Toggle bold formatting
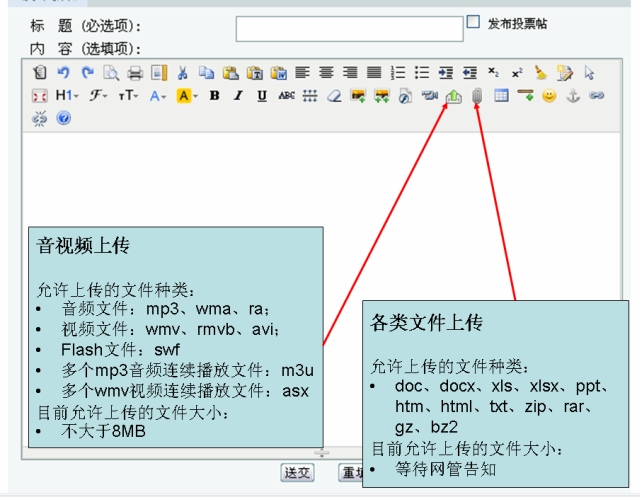The width and height of the screenshot is (640, 497). coord(214,96)
